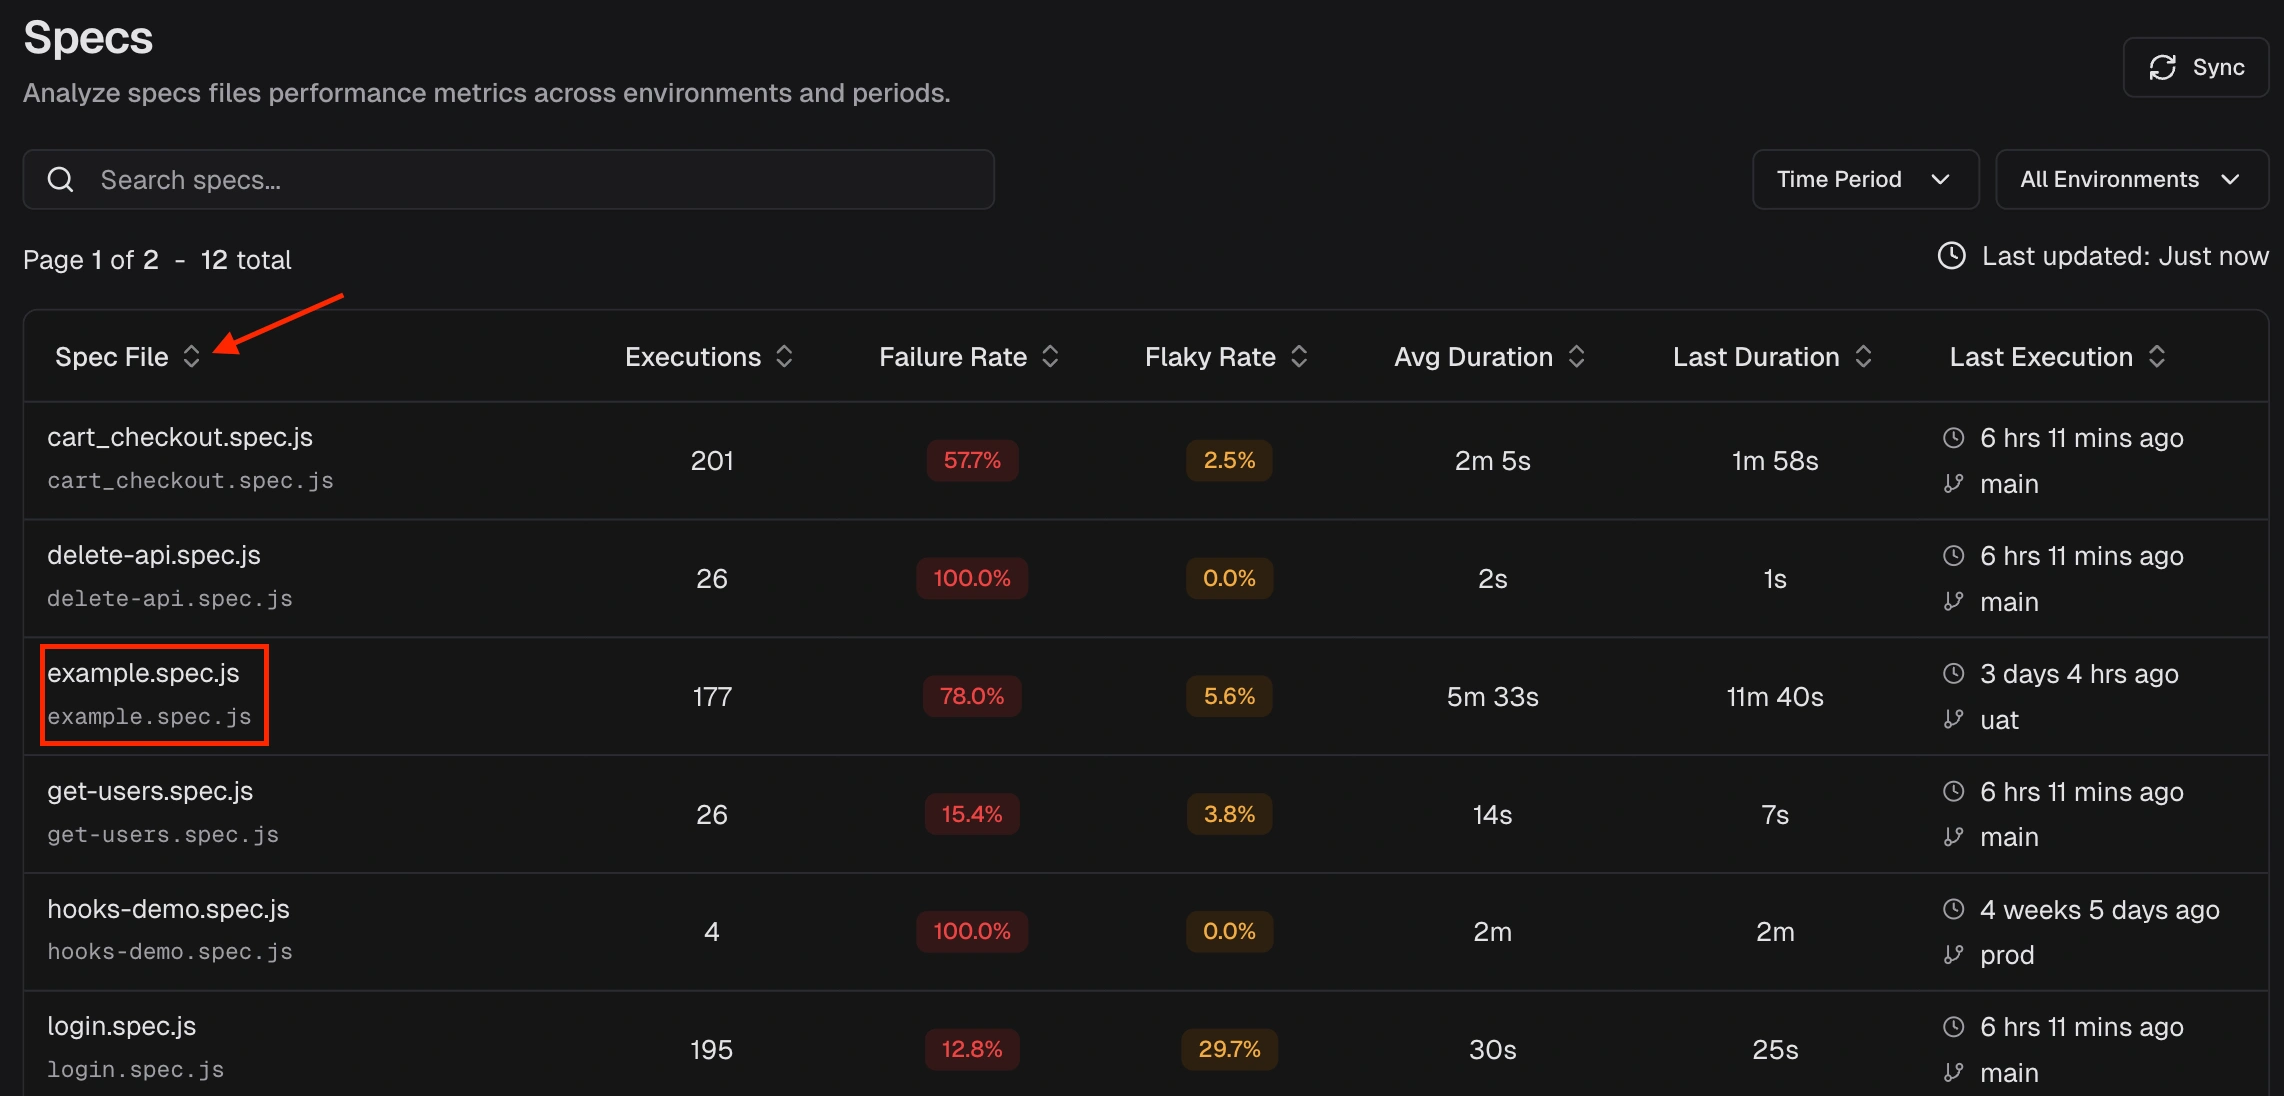Click the clock icon beside Last updated
Screen dimensions: 2284x1096
pos(1951,256)
